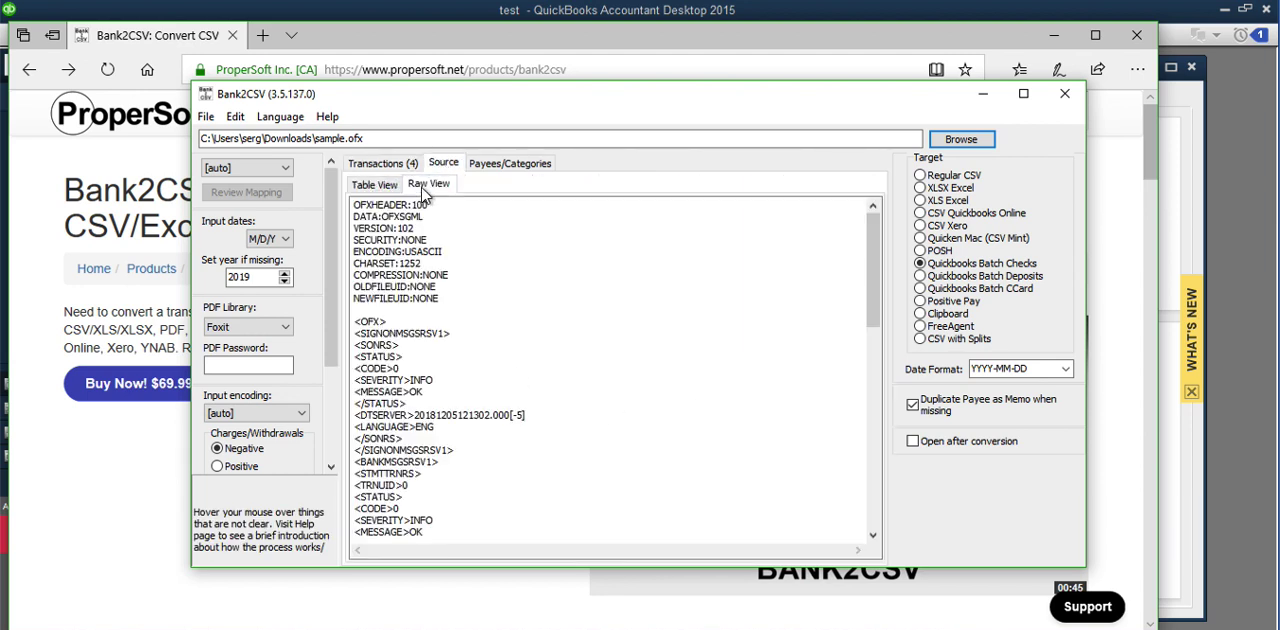The image size is (1280, 630).
Task: Open Input dates M/D/Y dropdown
Action: [x=269, y=239]
